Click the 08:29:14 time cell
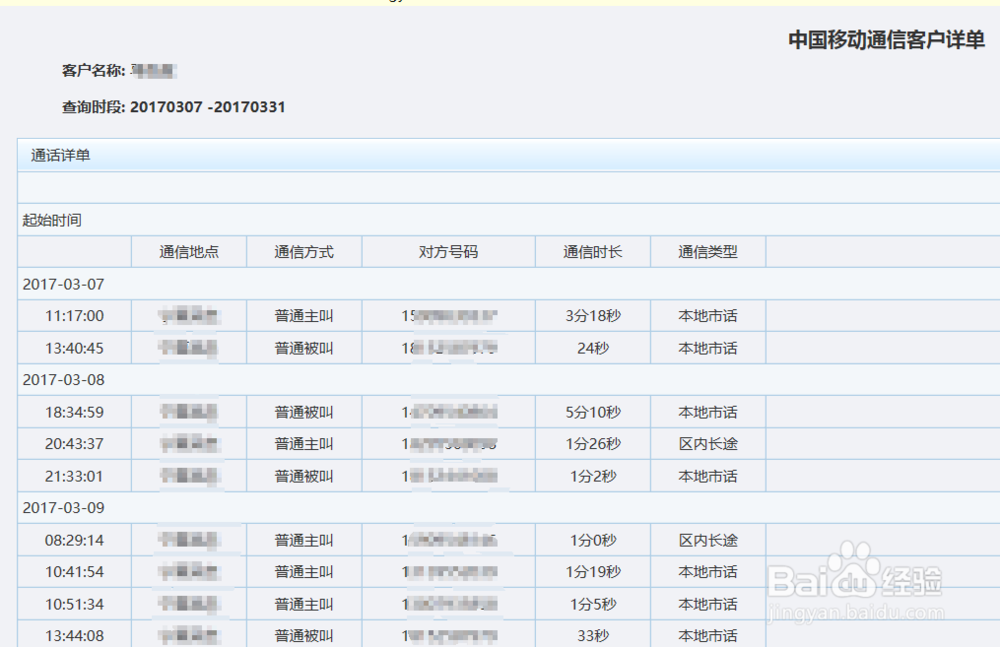This screenshot has height=647, width=1000. 74,540
